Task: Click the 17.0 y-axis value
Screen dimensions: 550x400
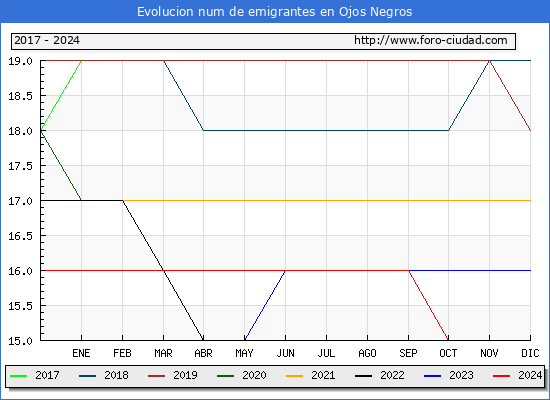Action: click(x=20, y=201)
